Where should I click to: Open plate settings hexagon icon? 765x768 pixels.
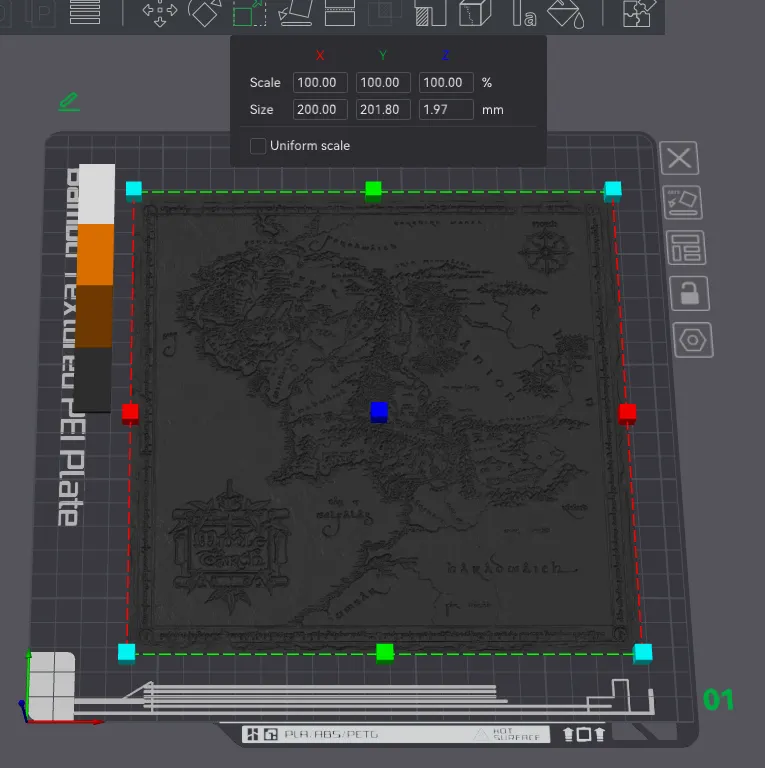click(693, 339)
